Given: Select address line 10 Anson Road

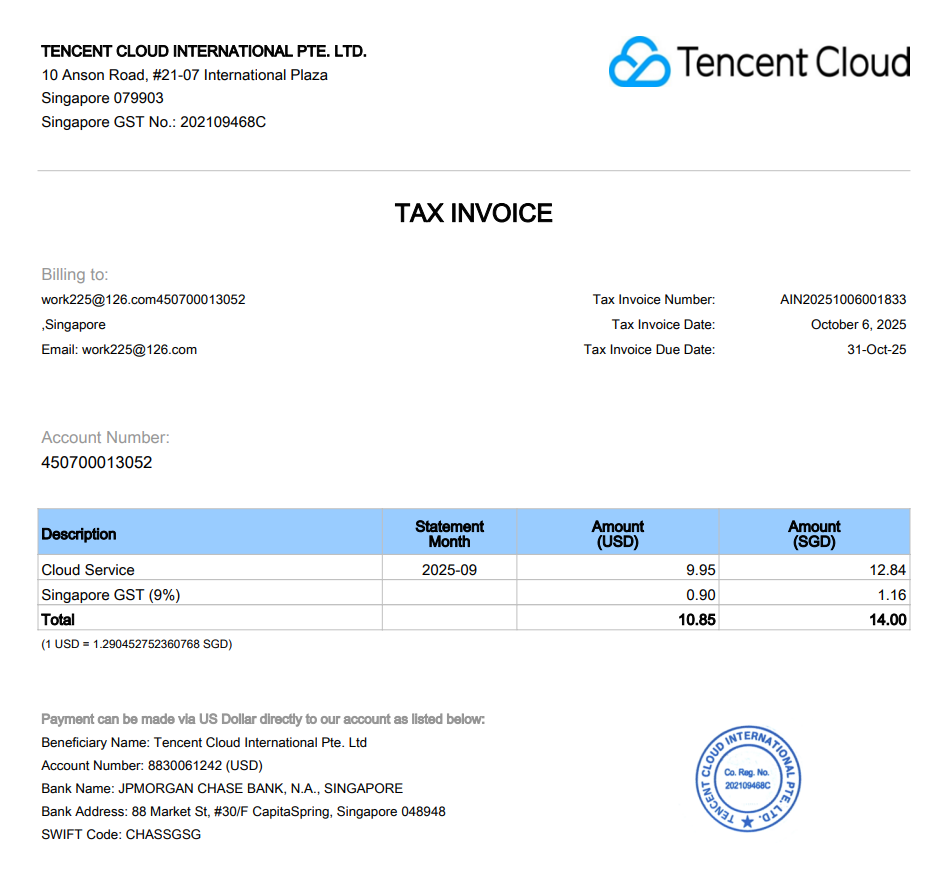Looking at the screenshot, I should click(184, 75).
